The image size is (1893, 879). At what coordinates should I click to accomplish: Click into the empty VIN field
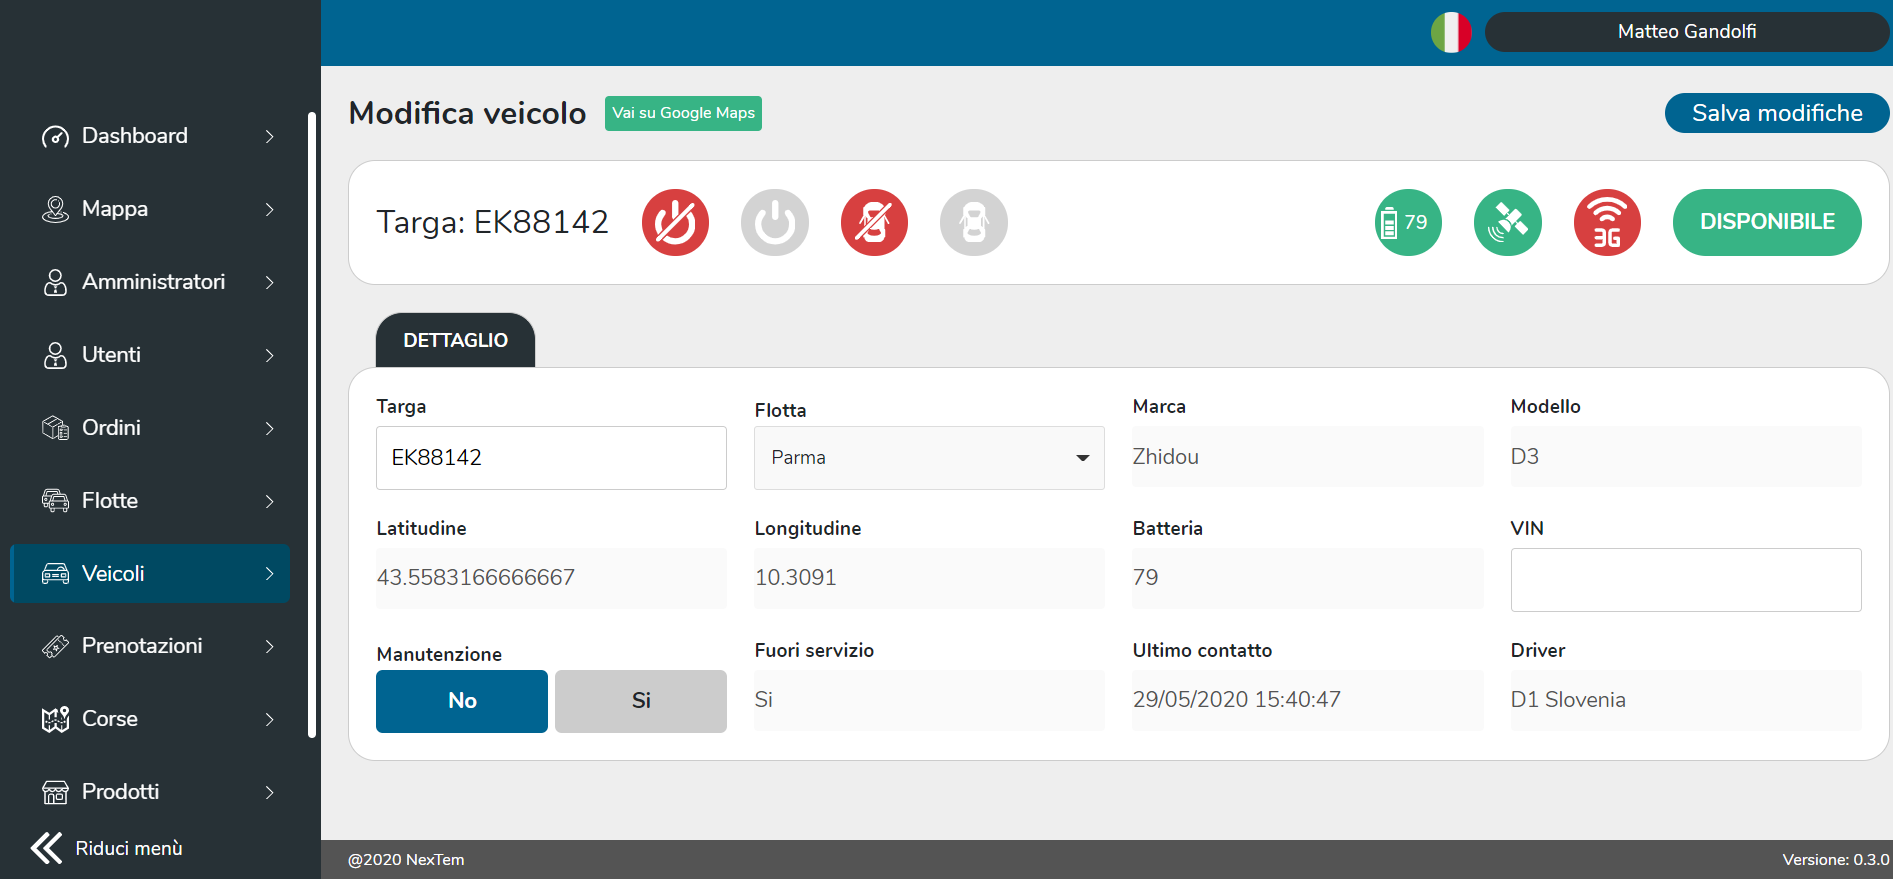(1685, 580)
